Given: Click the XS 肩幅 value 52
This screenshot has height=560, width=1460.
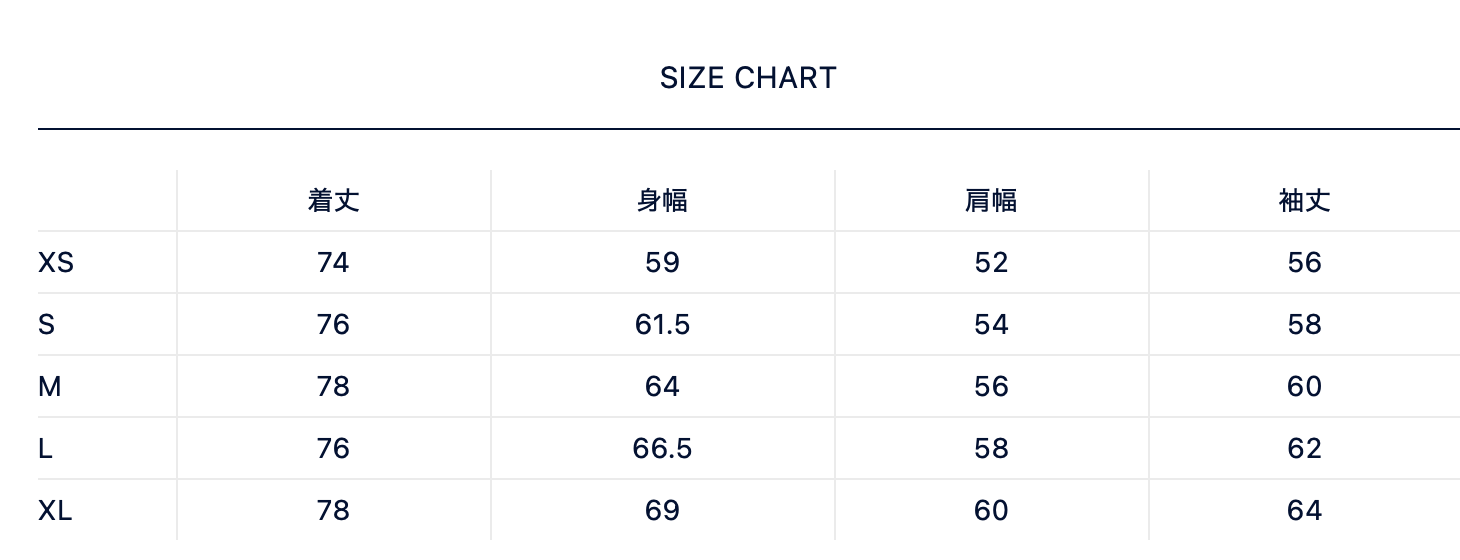Looking at the screenshot, I should [991, 263].
